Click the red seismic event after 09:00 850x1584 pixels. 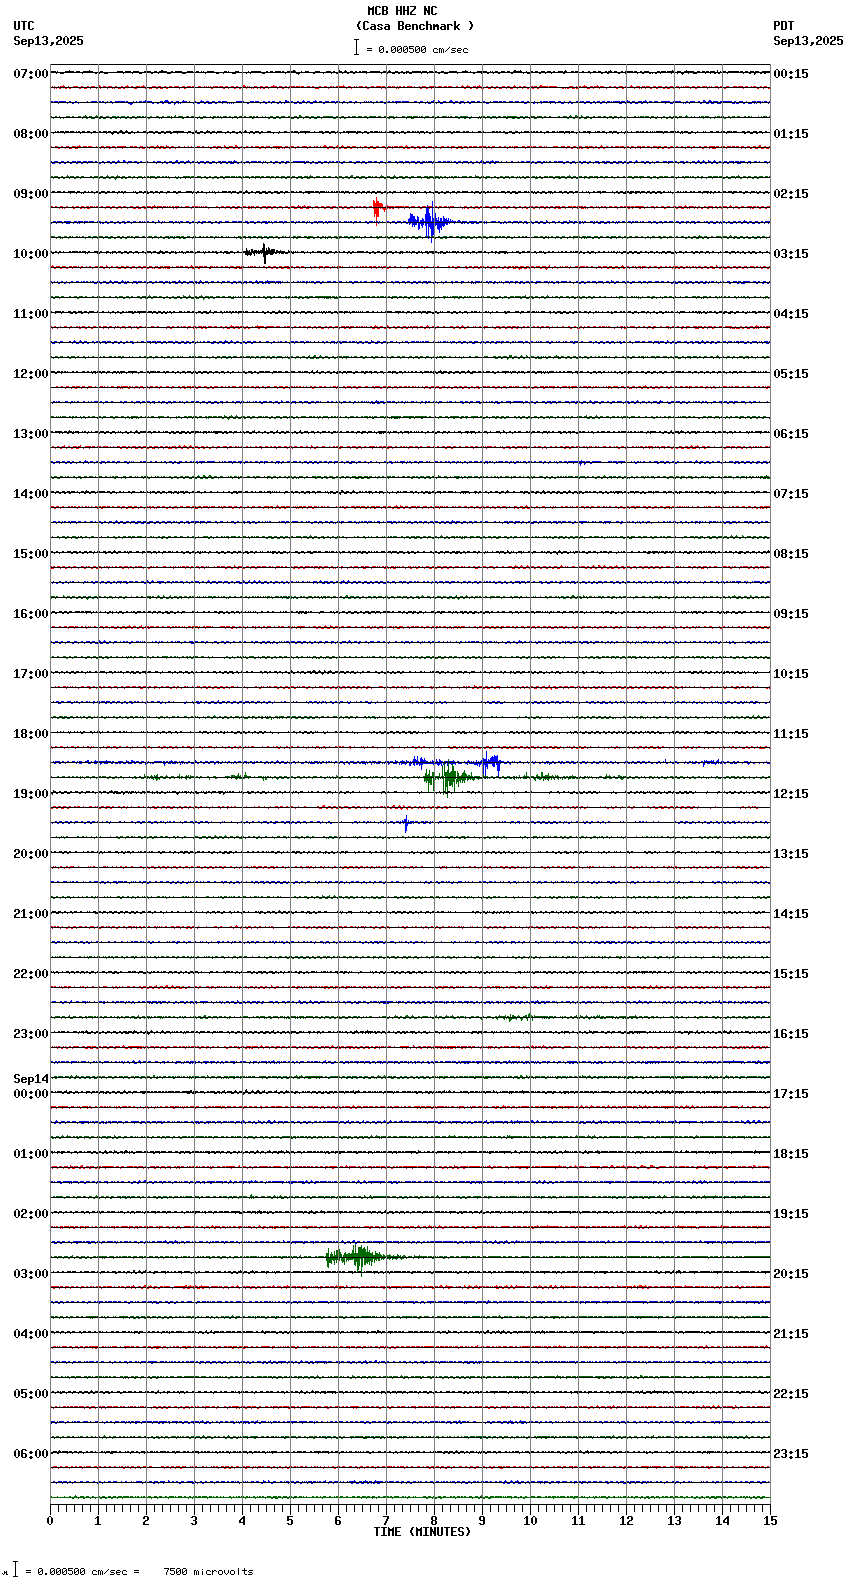378,209
